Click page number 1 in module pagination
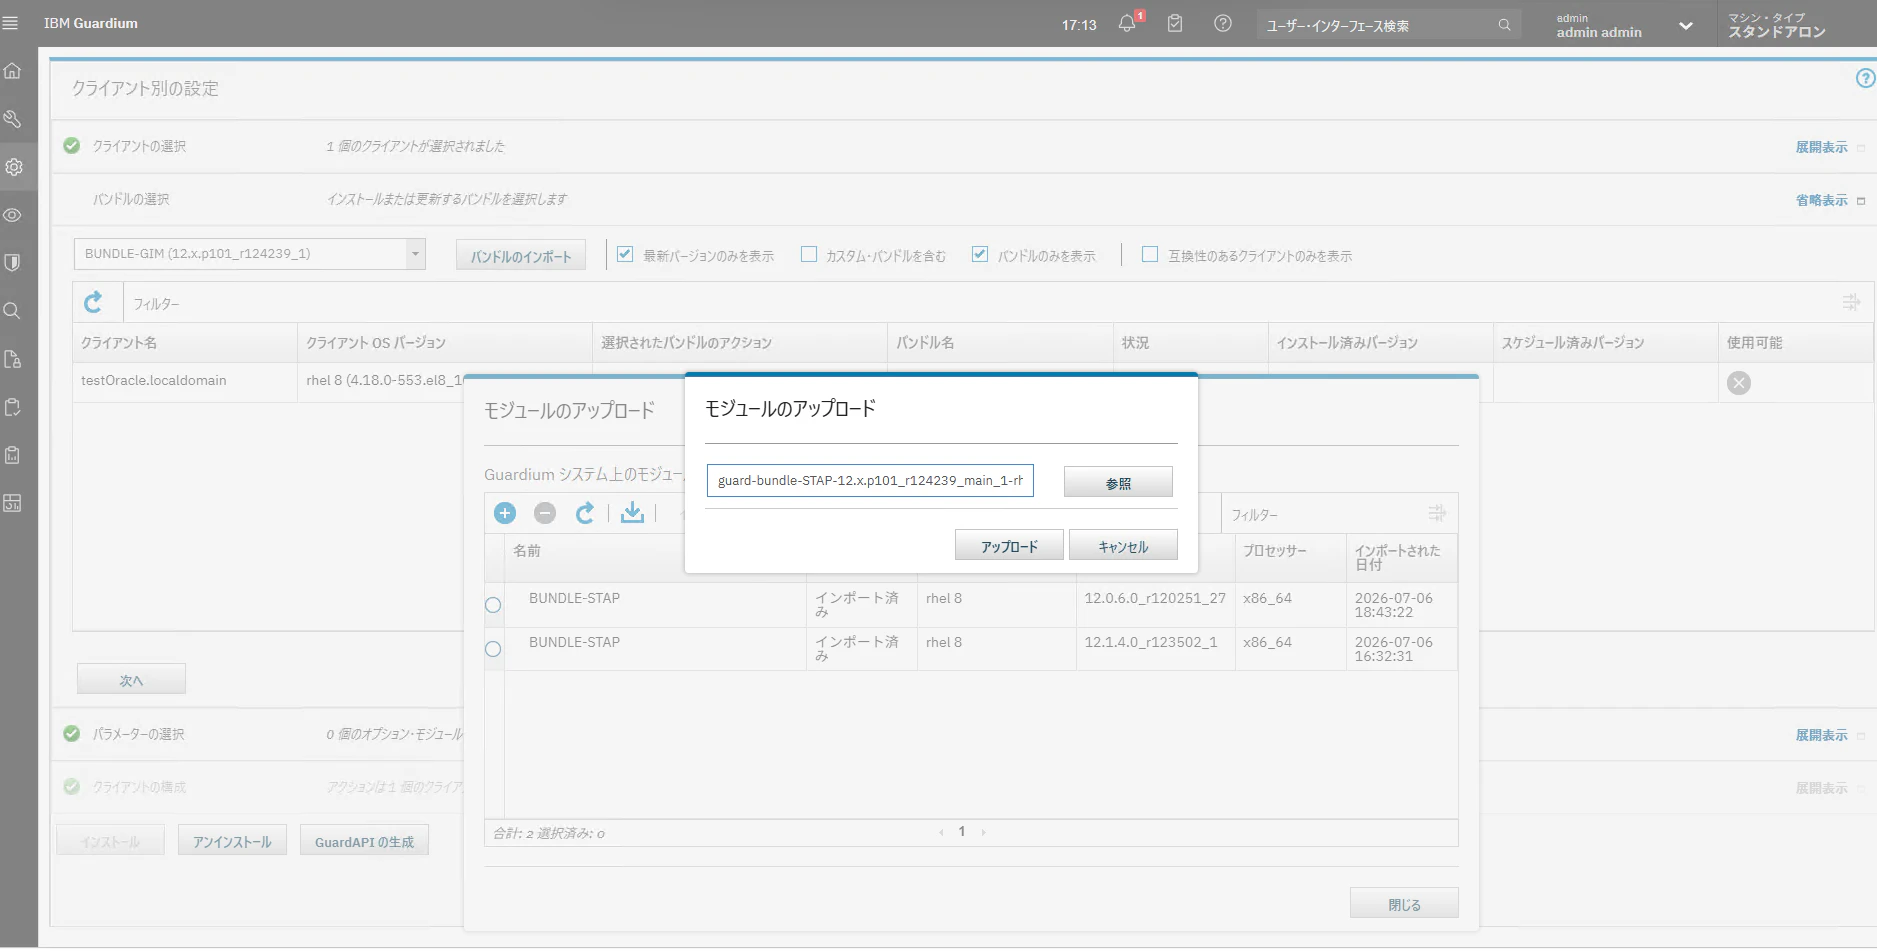 click(x=962, y=831)
